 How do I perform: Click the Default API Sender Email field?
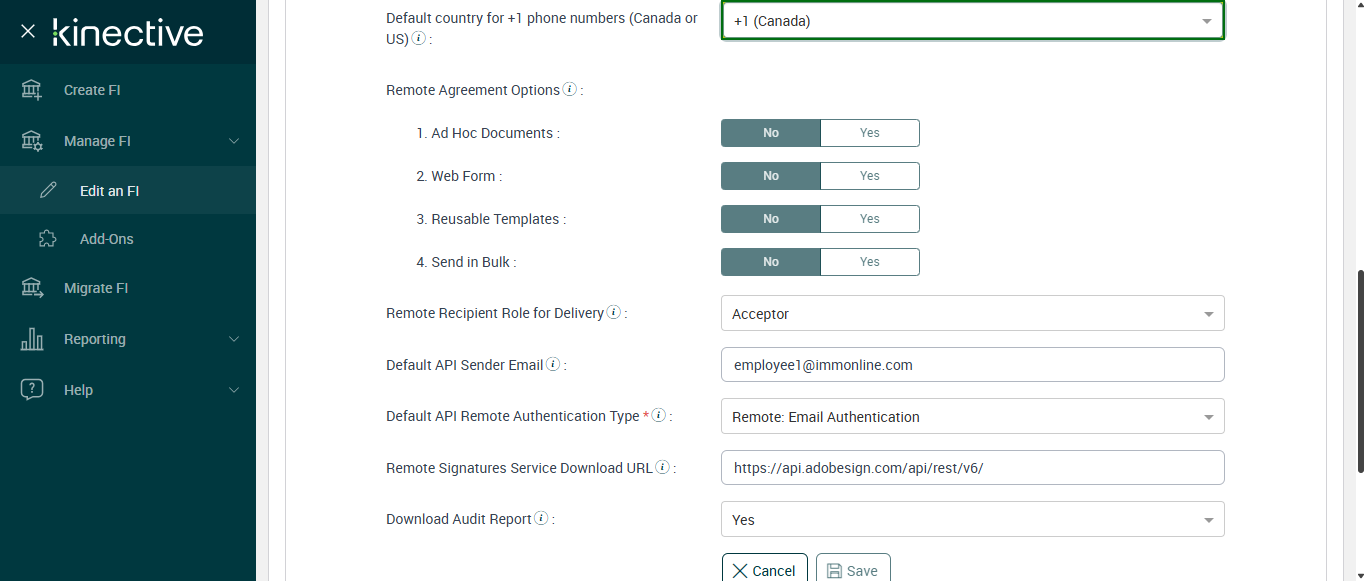tap(972, 365)
